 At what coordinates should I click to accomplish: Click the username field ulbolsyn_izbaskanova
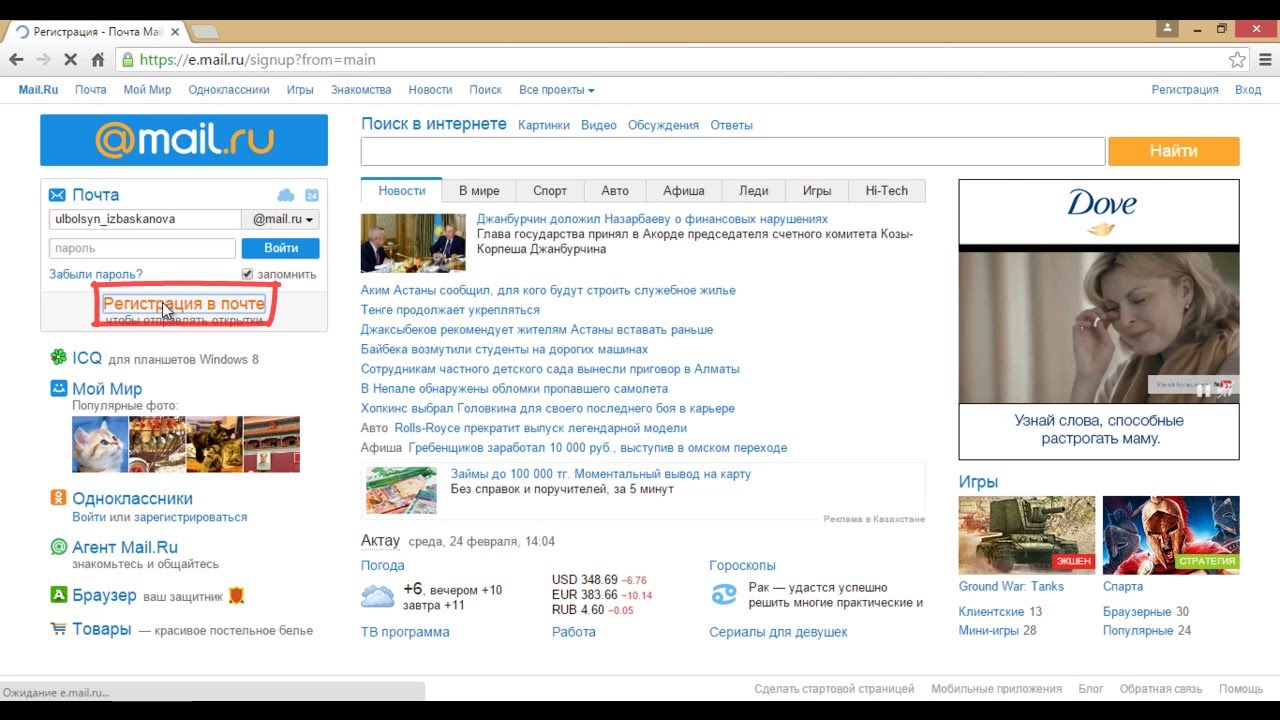[145, 219]
